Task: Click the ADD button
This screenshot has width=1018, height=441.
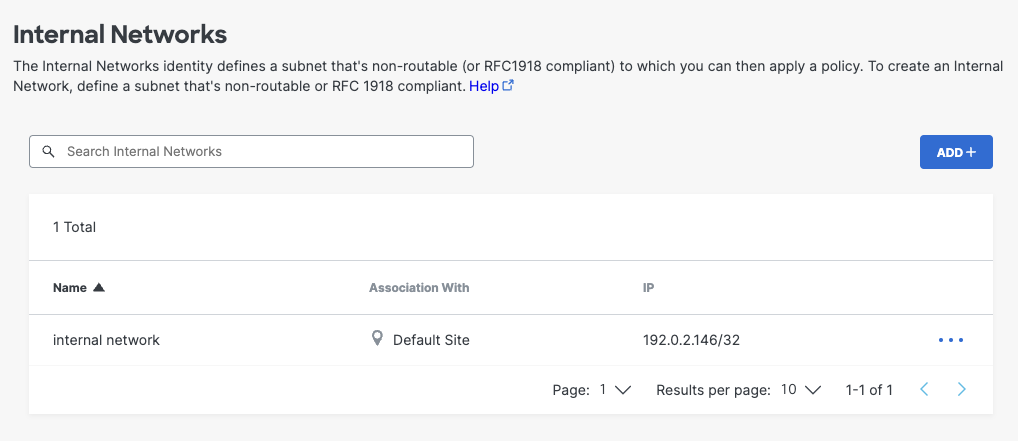Action: click(x=956, y=152)
